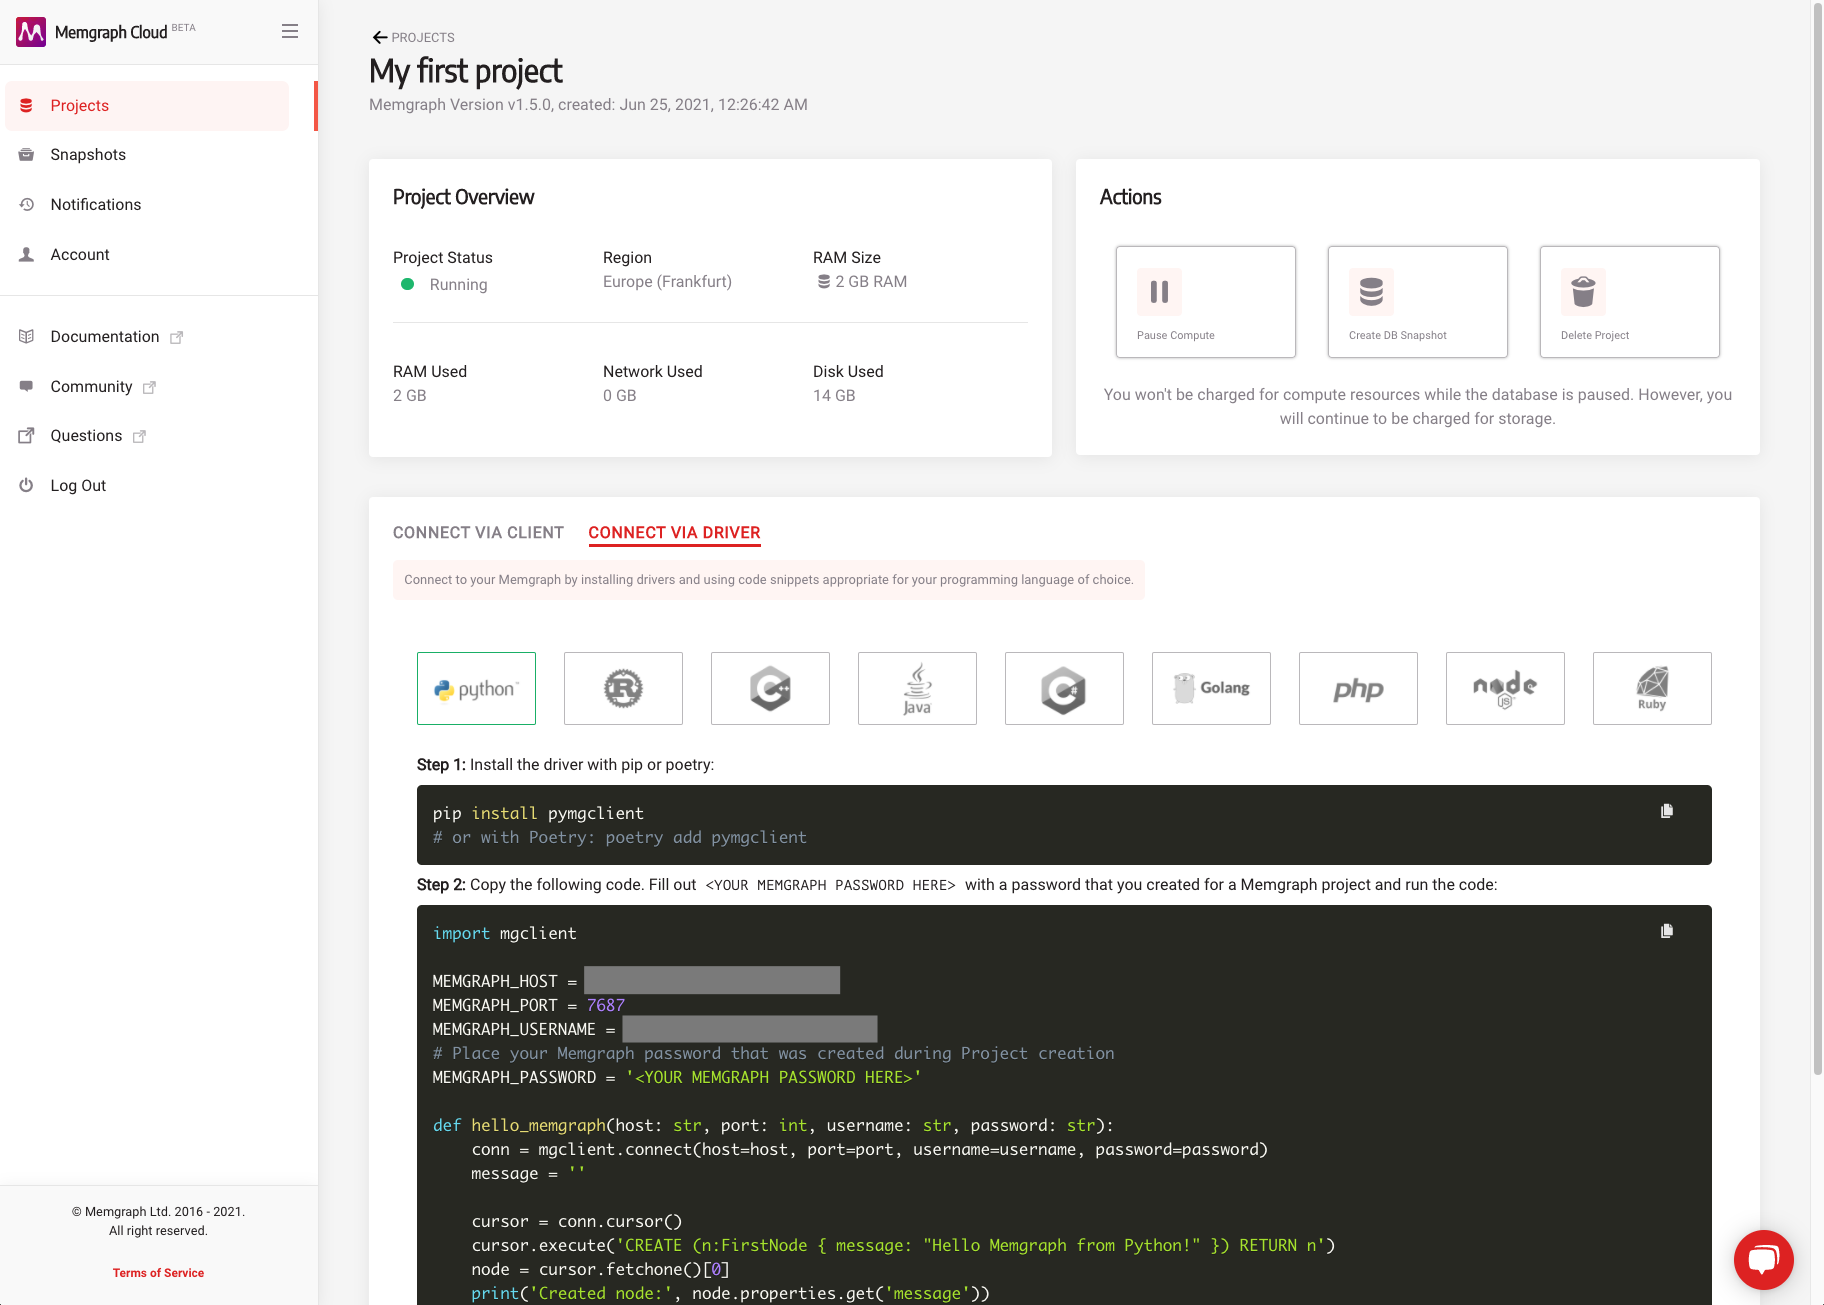Click the '14 GB' disk used value

pos(834,396)
